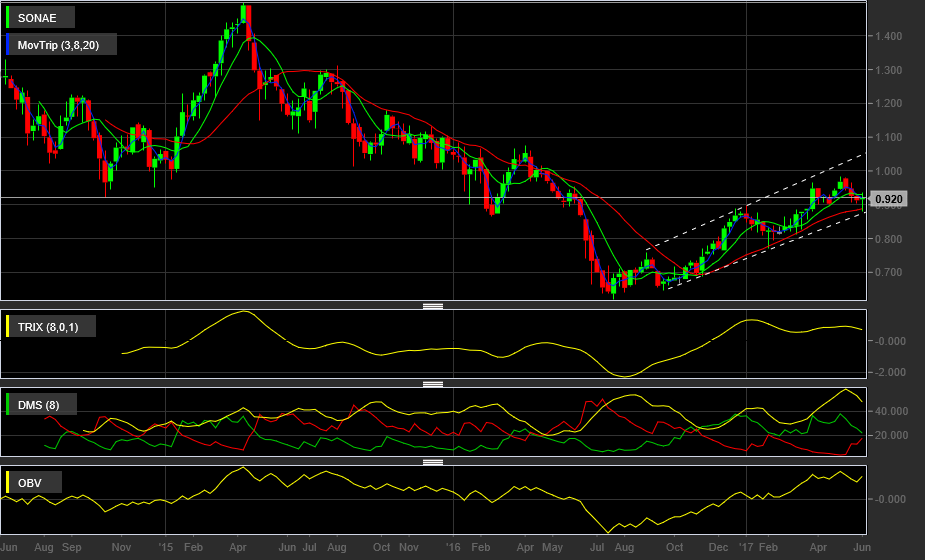This screenshot has height=560, width=925.
Task: Click the '15 year marker on time axis
Action: (166, 547)
